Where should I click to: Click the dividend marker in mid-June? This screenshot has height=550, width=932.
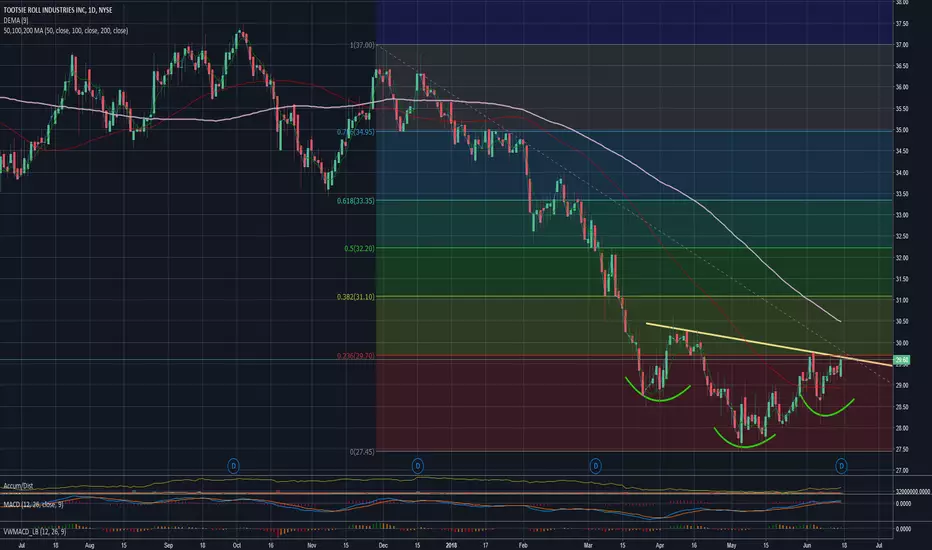841,466
